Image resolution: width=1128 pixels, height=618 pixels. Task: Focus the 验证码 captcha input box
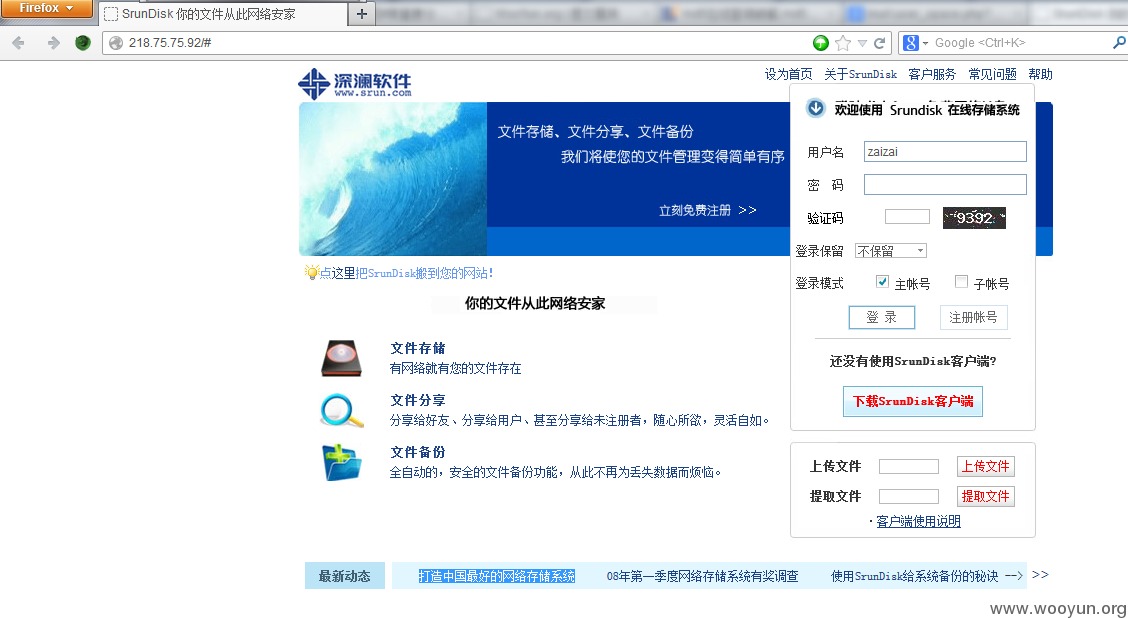tap(907, 217)
